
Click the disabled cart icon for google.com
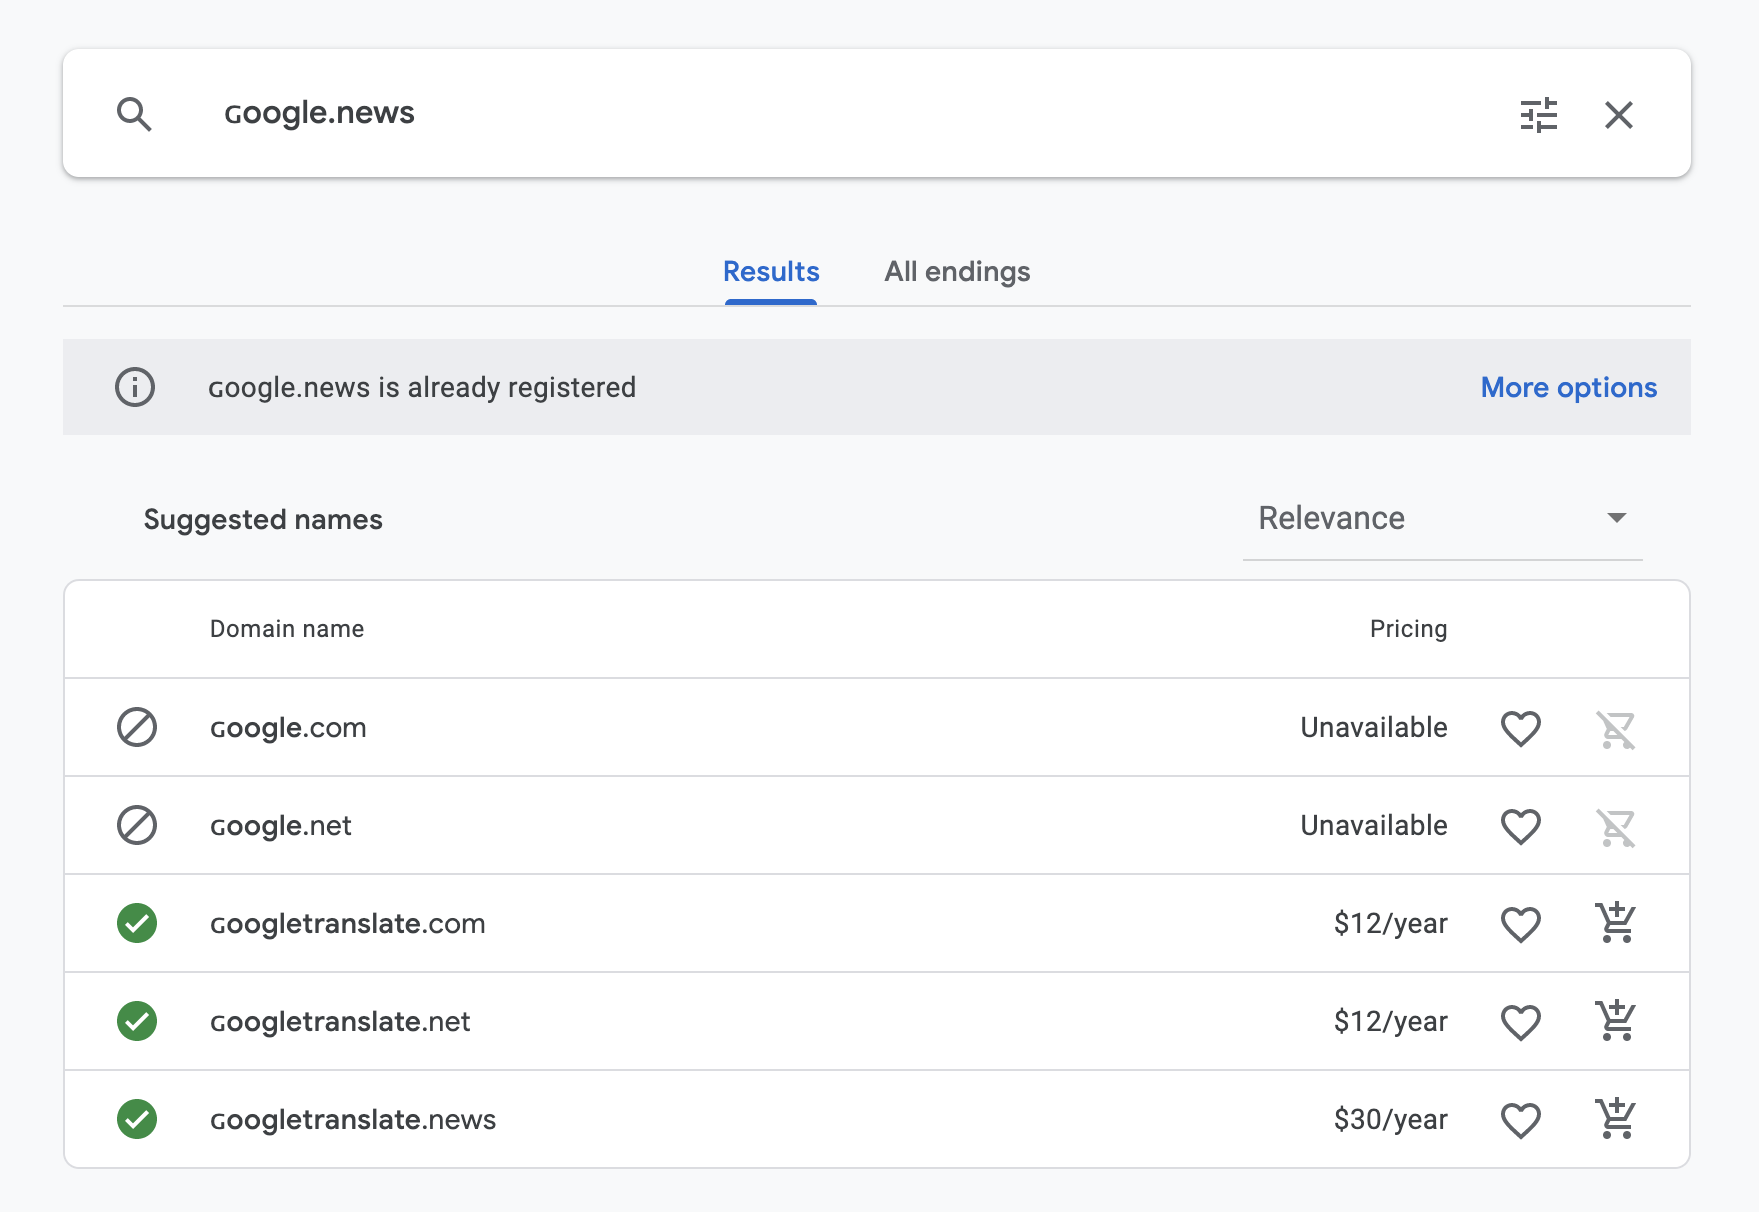[x=1615, y=729]
